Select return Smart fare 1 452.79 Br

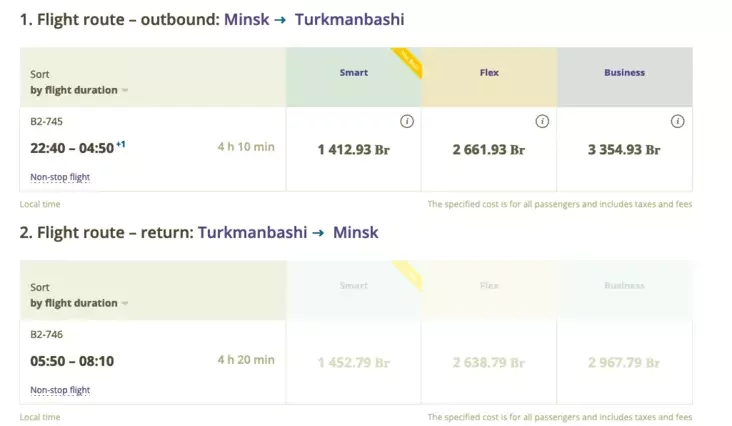pyautogui.click(x=354, y=363)
